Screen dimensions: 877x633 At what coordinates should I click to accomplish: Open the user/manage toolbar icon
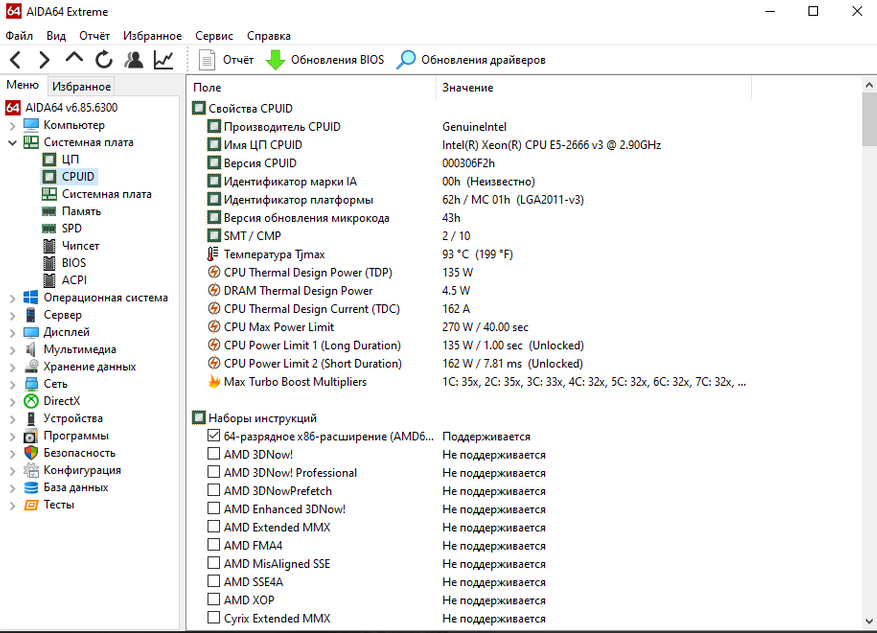click(133, 60)
